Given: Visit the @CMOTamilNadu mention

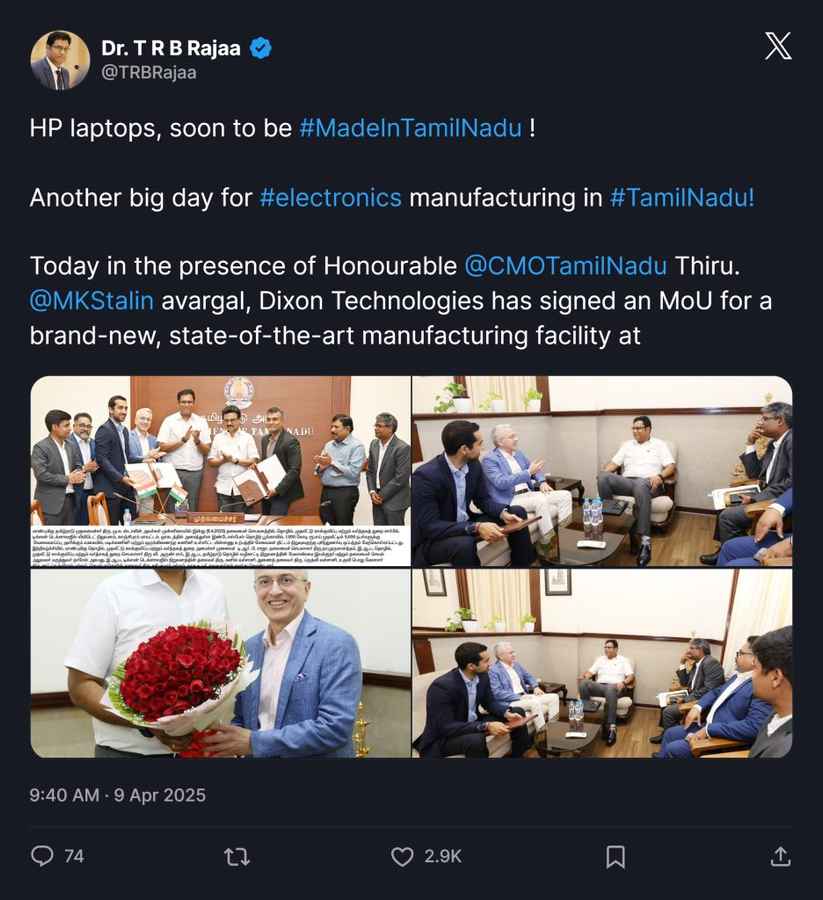Looking at the screenshot, I should click(x=565, y=265).
